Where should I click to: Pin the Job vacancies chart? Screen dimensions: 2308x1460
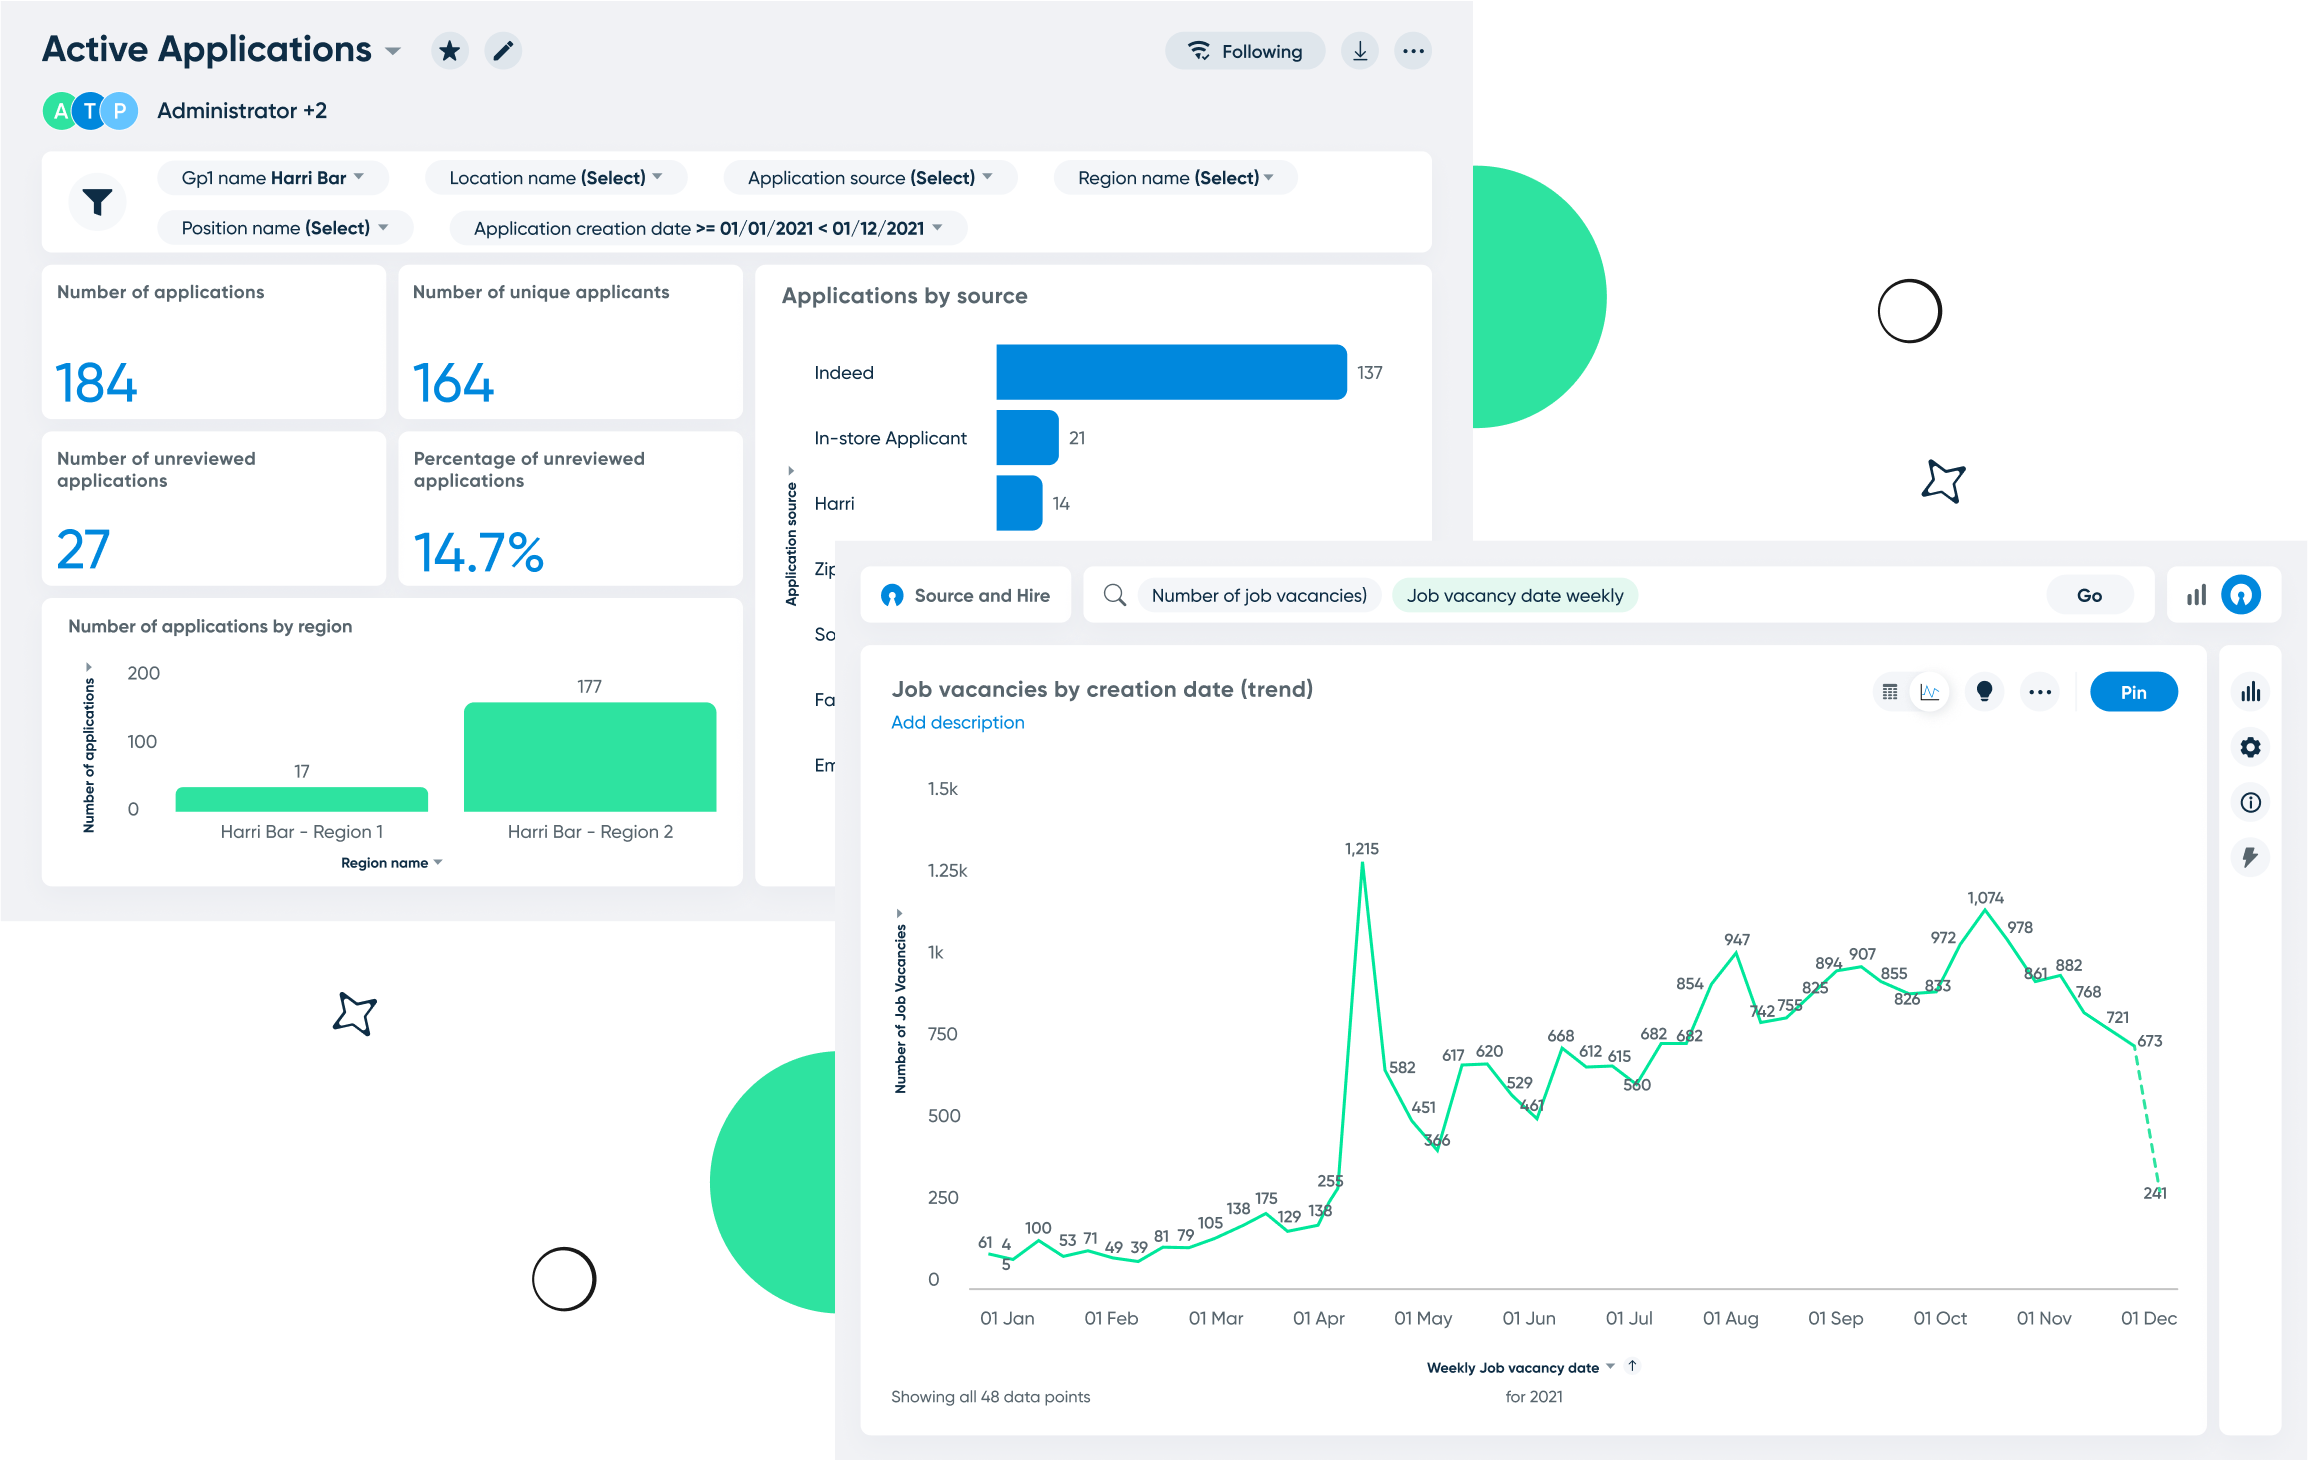click(x=2133, y=691)
